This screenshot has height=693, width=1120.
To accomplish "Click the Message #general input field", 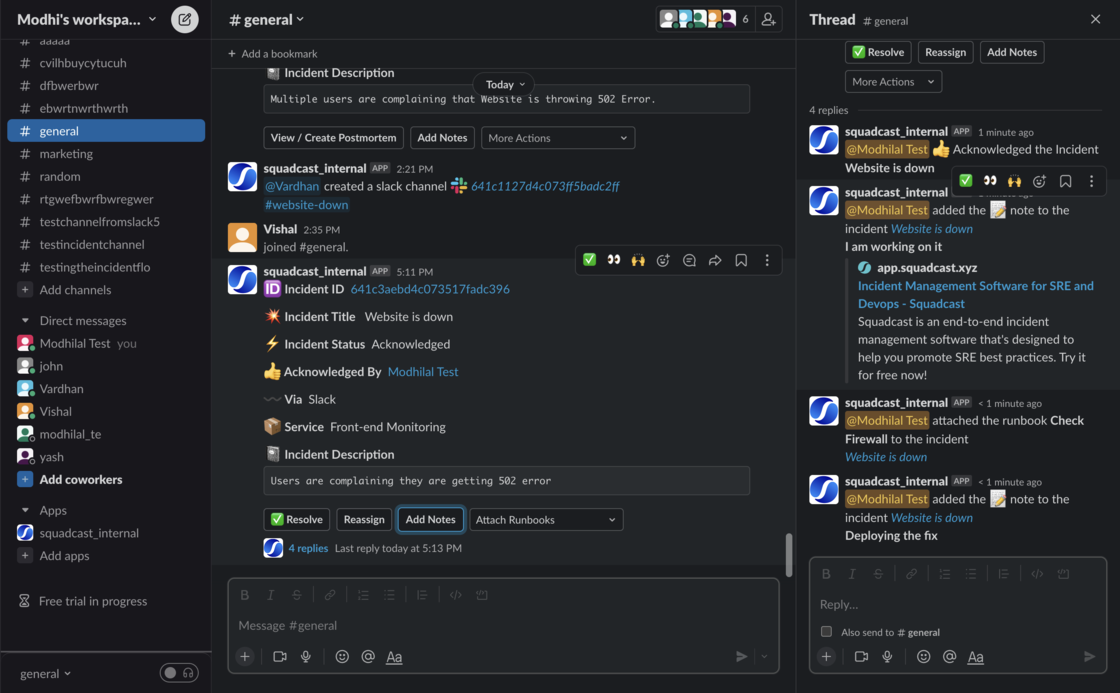I will point(503,625).
